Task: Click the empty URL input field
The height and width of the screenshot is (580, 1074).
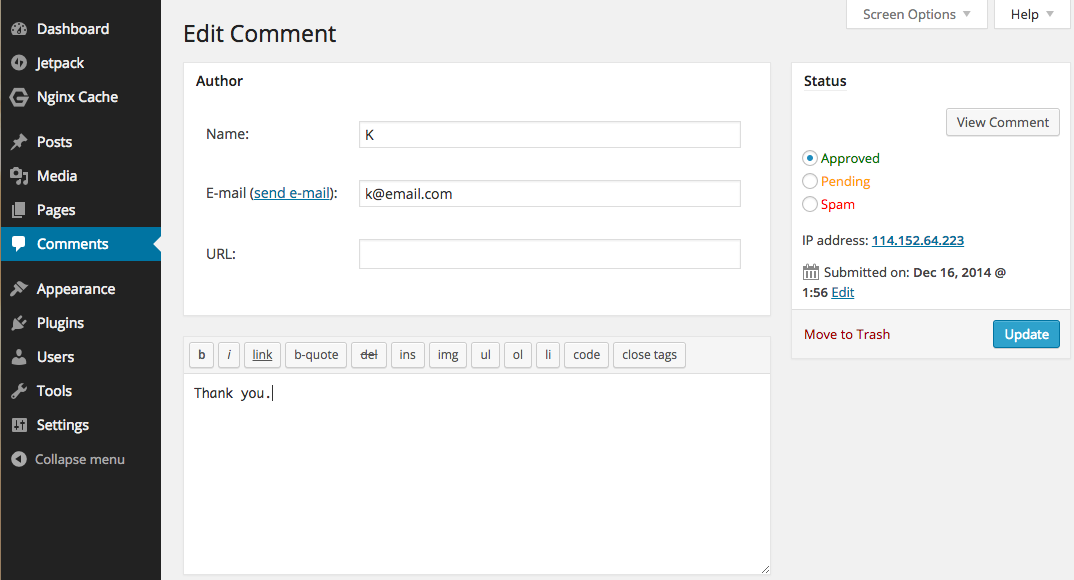Action: click(x=549, y=254)
